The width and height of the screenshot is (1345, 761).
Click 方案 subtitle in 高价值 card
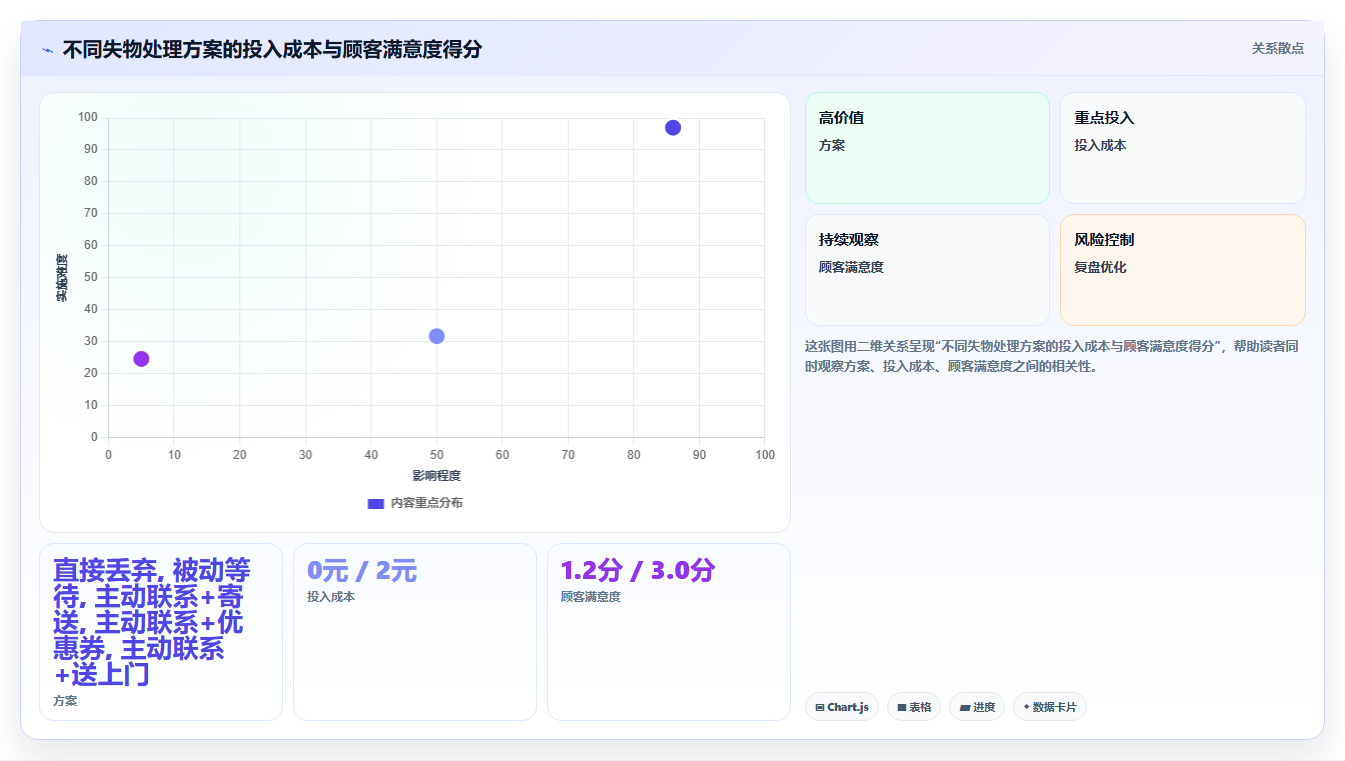[x=832, y=145]
